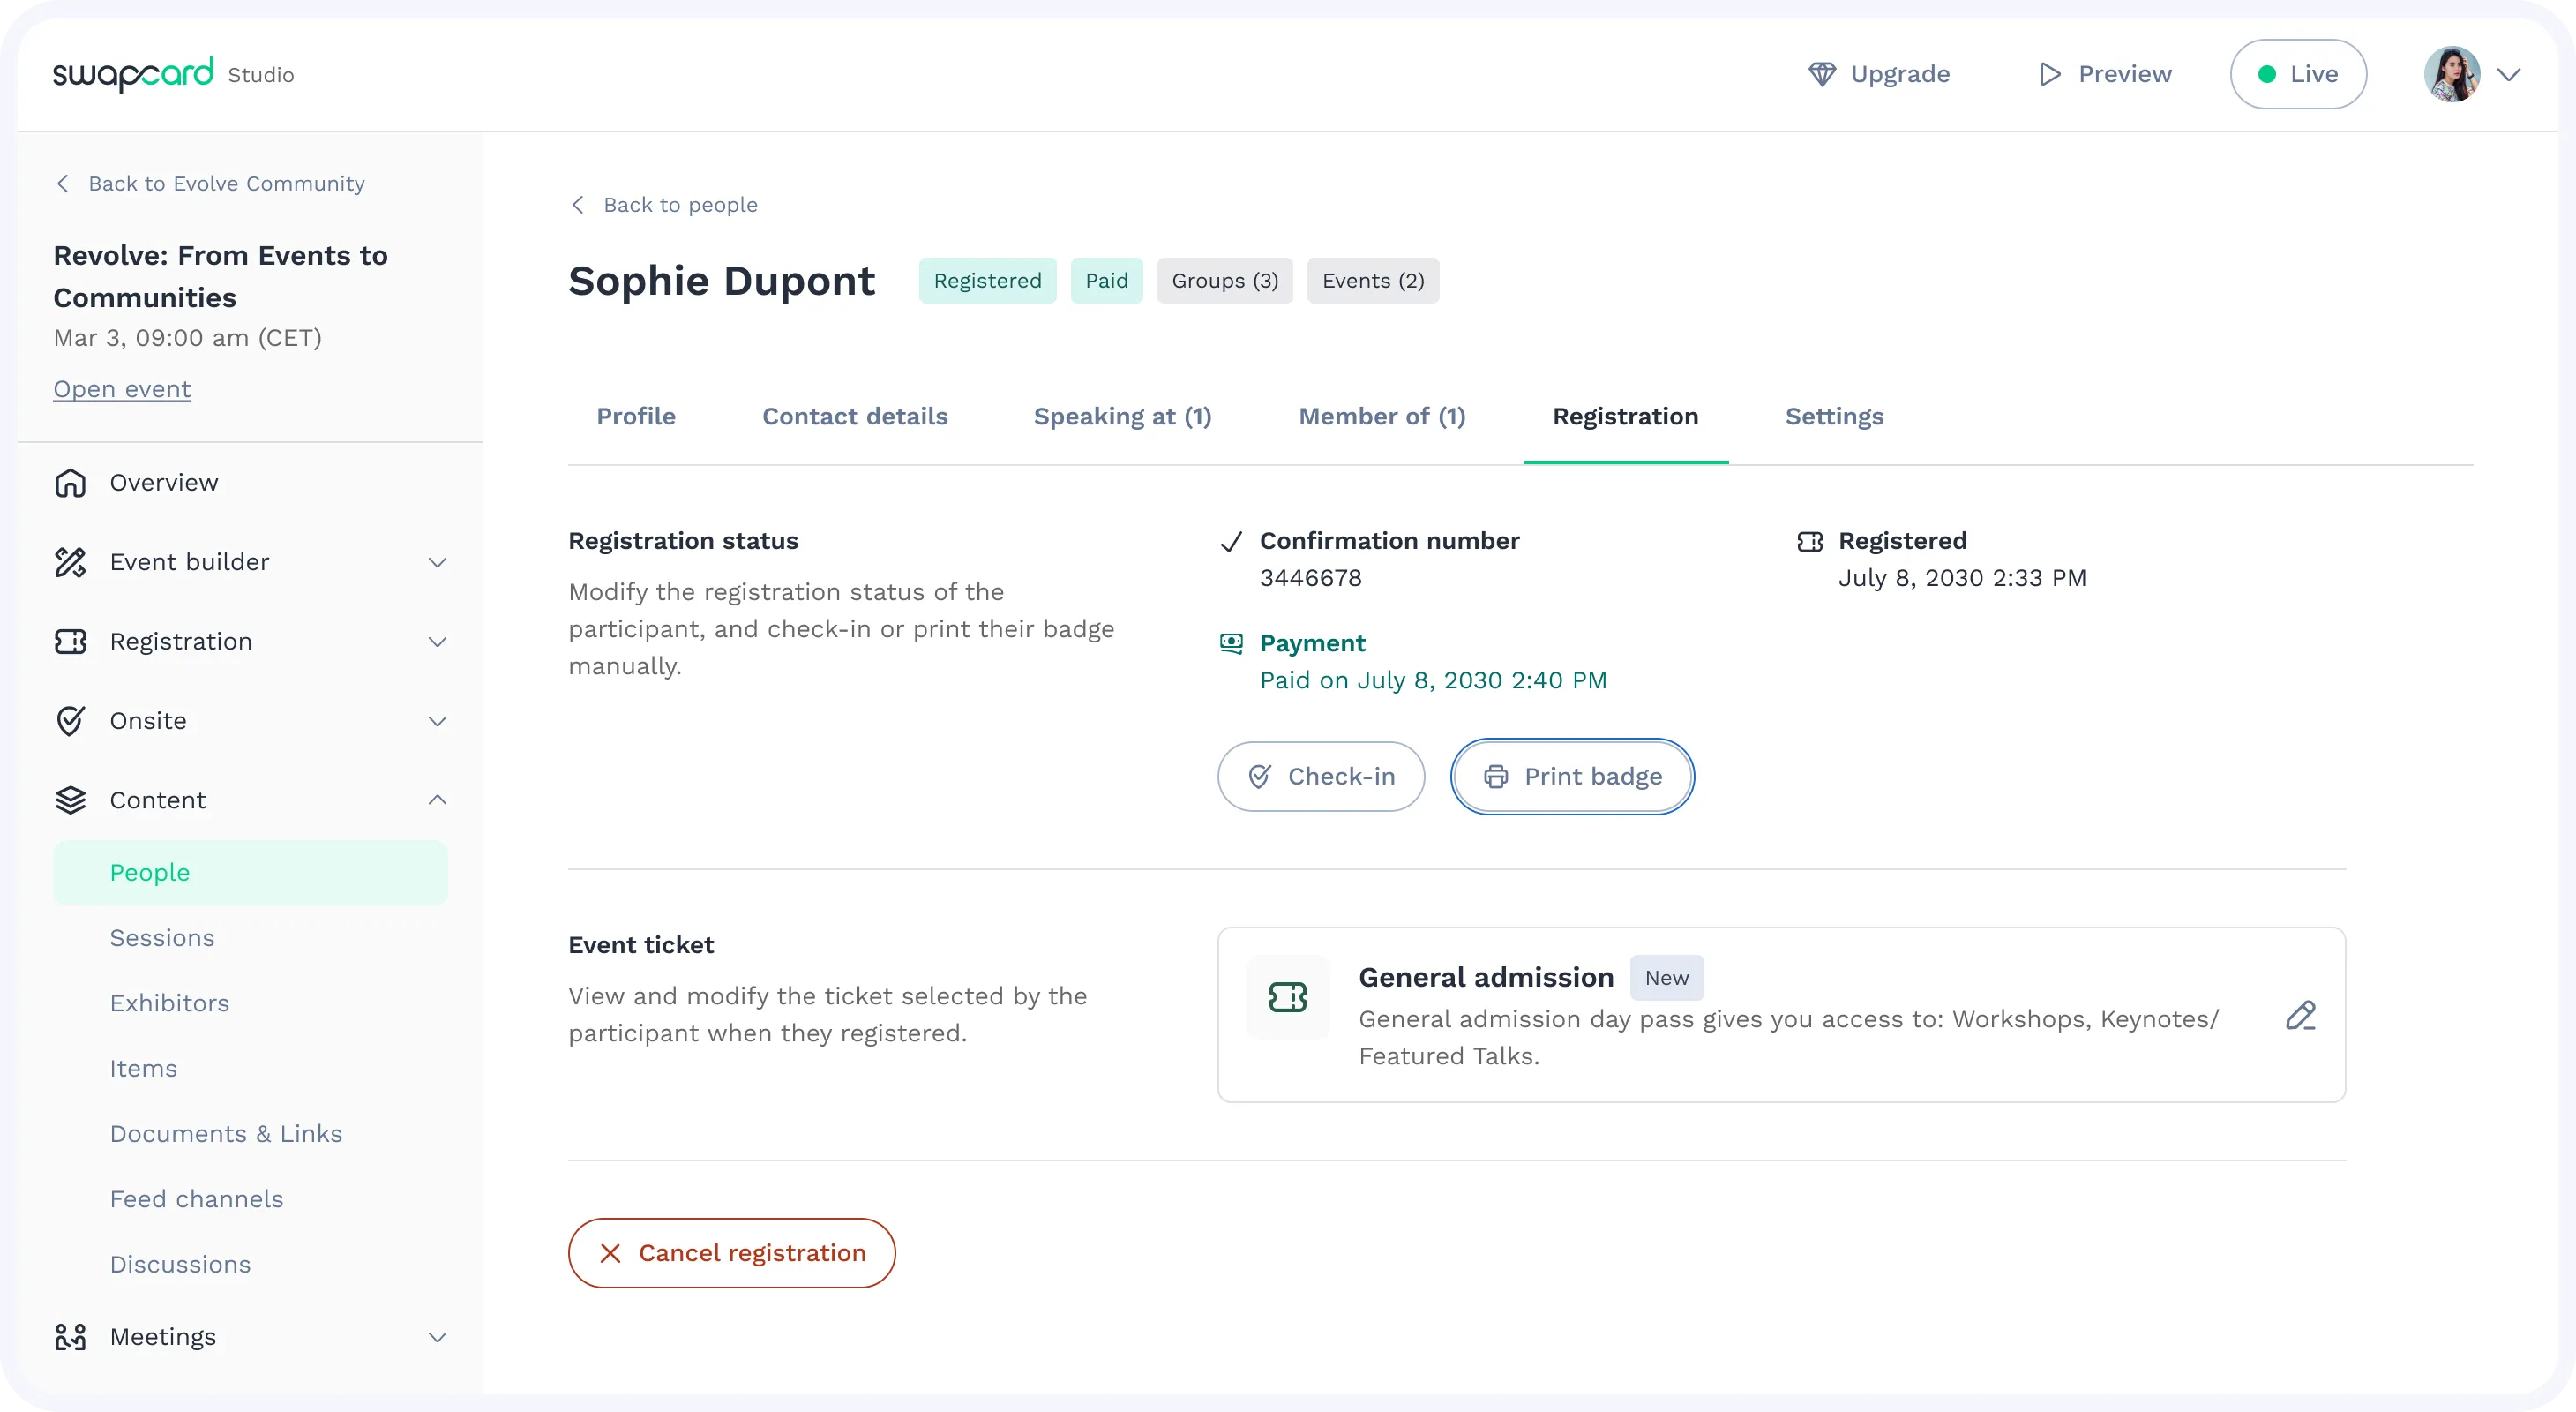The image size is (2576, 1412).
Task: Expand the Event builder section chevron
Action: pos(437,562)
